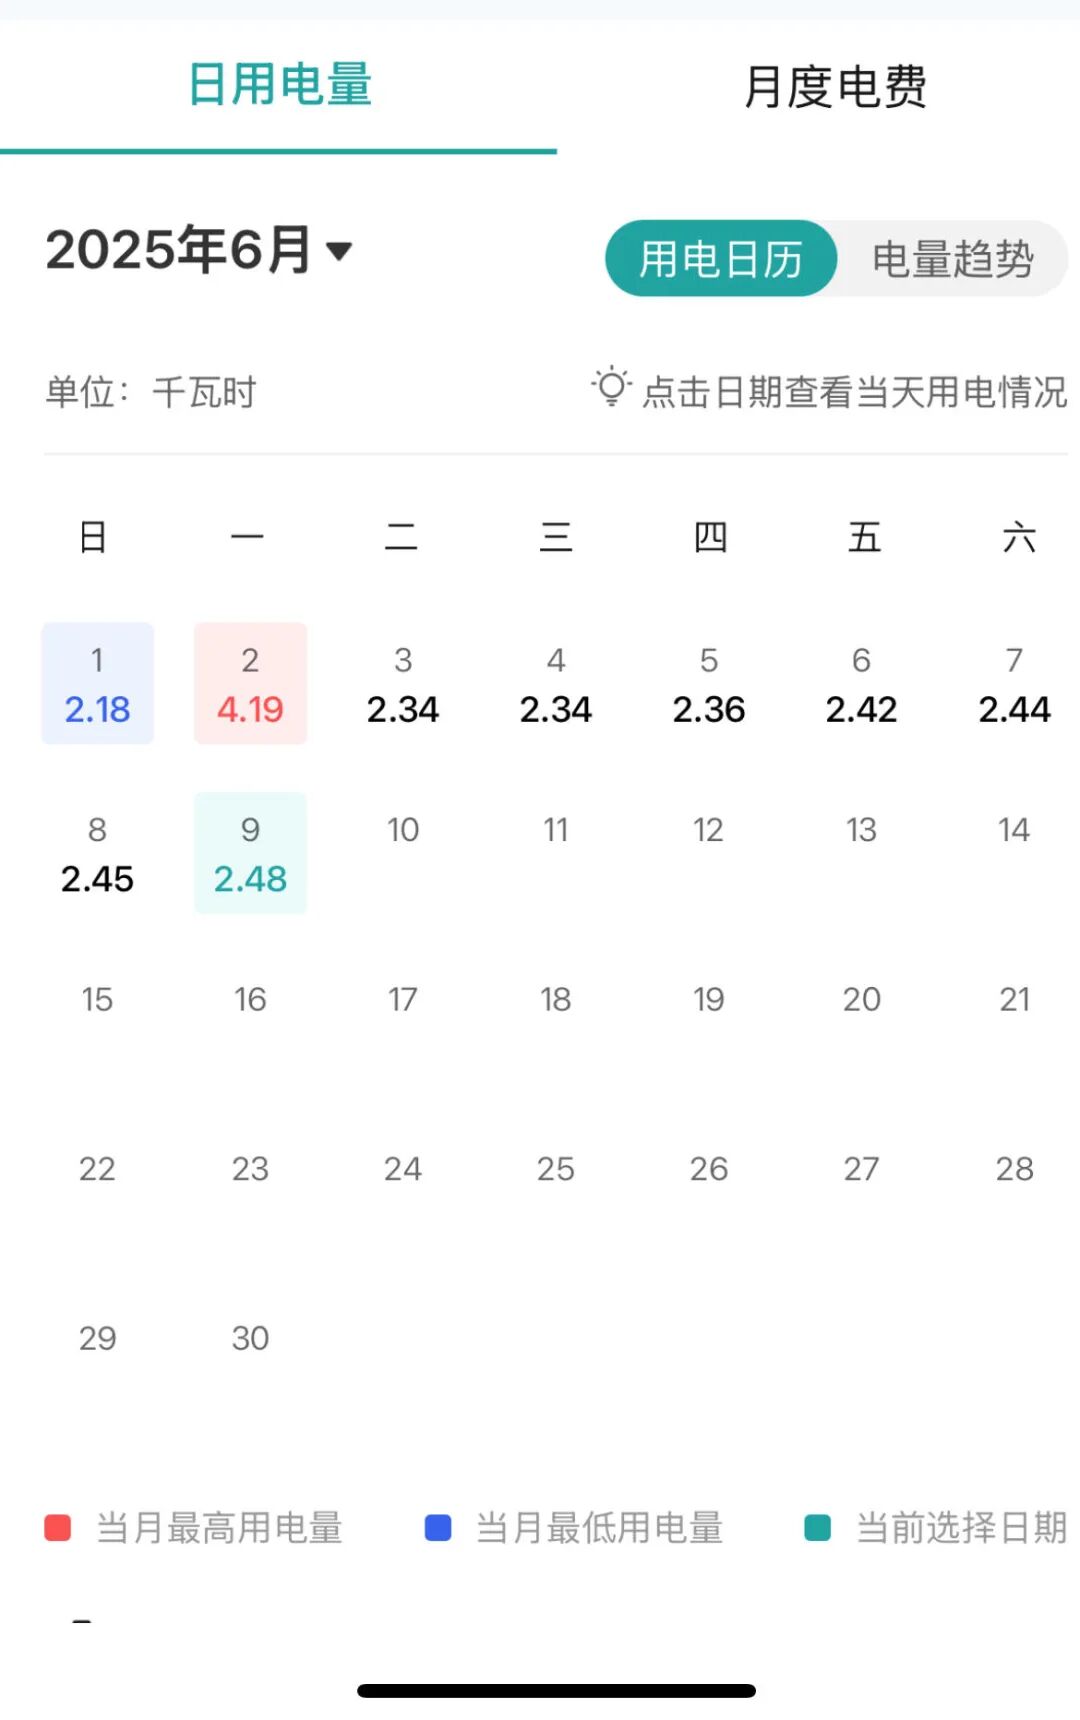
Task: Click the red 当月最高用电量 legend swatch
Action: pos(58,1528)
